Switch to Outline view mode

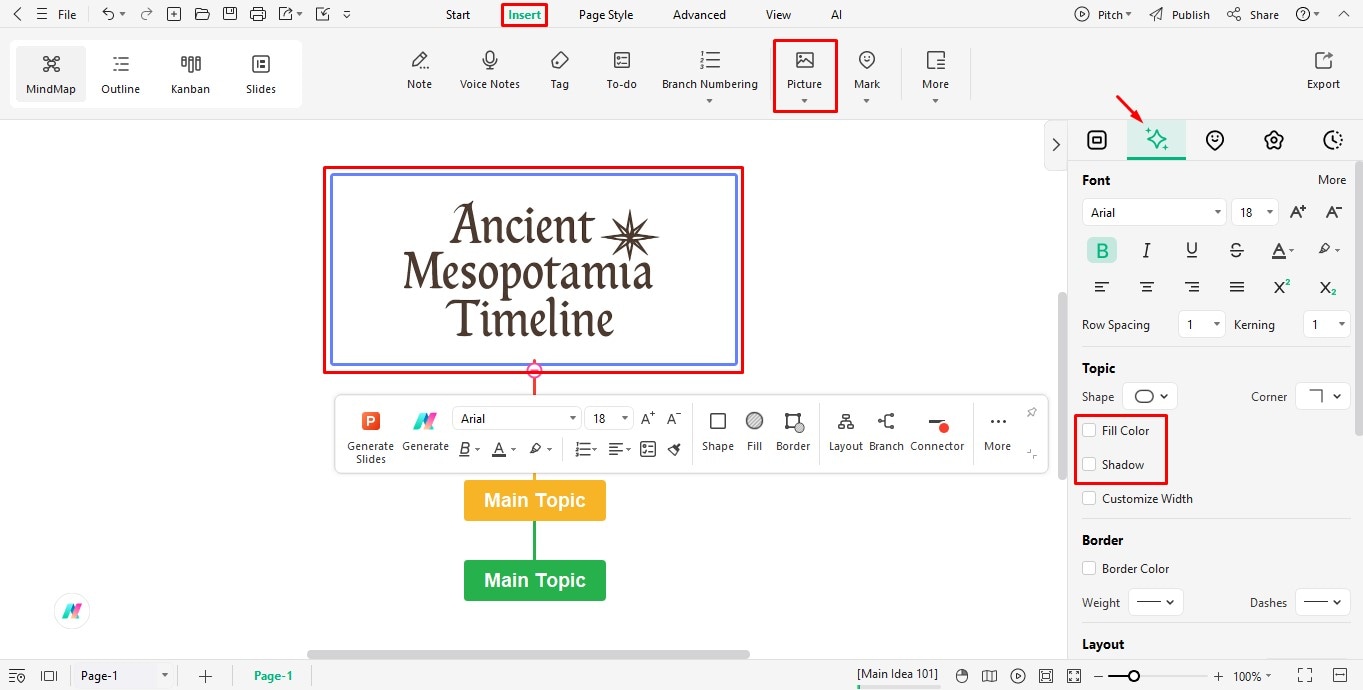point(121,73)
